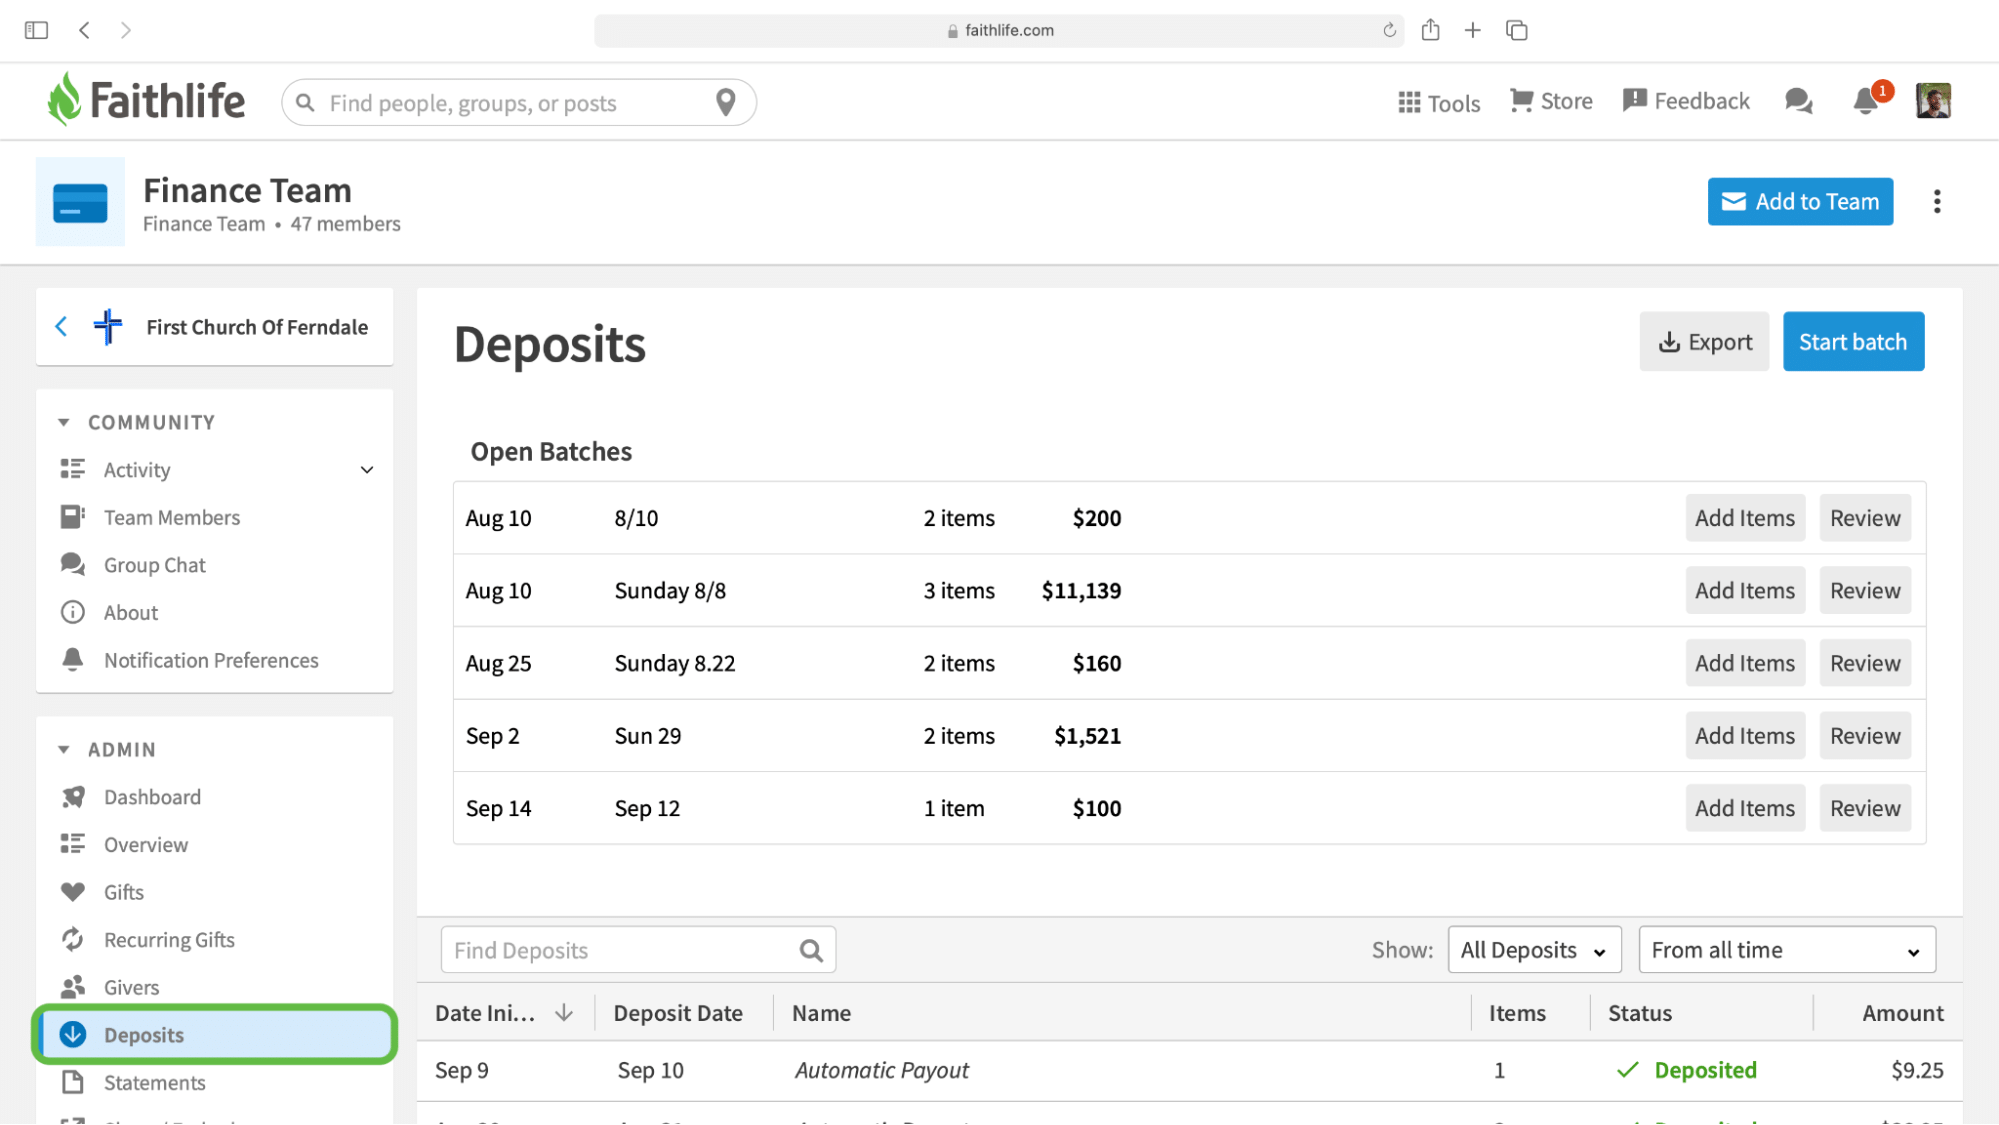
Task: Sort by Date Initiated column
Action: click(x=505, y=1013)
